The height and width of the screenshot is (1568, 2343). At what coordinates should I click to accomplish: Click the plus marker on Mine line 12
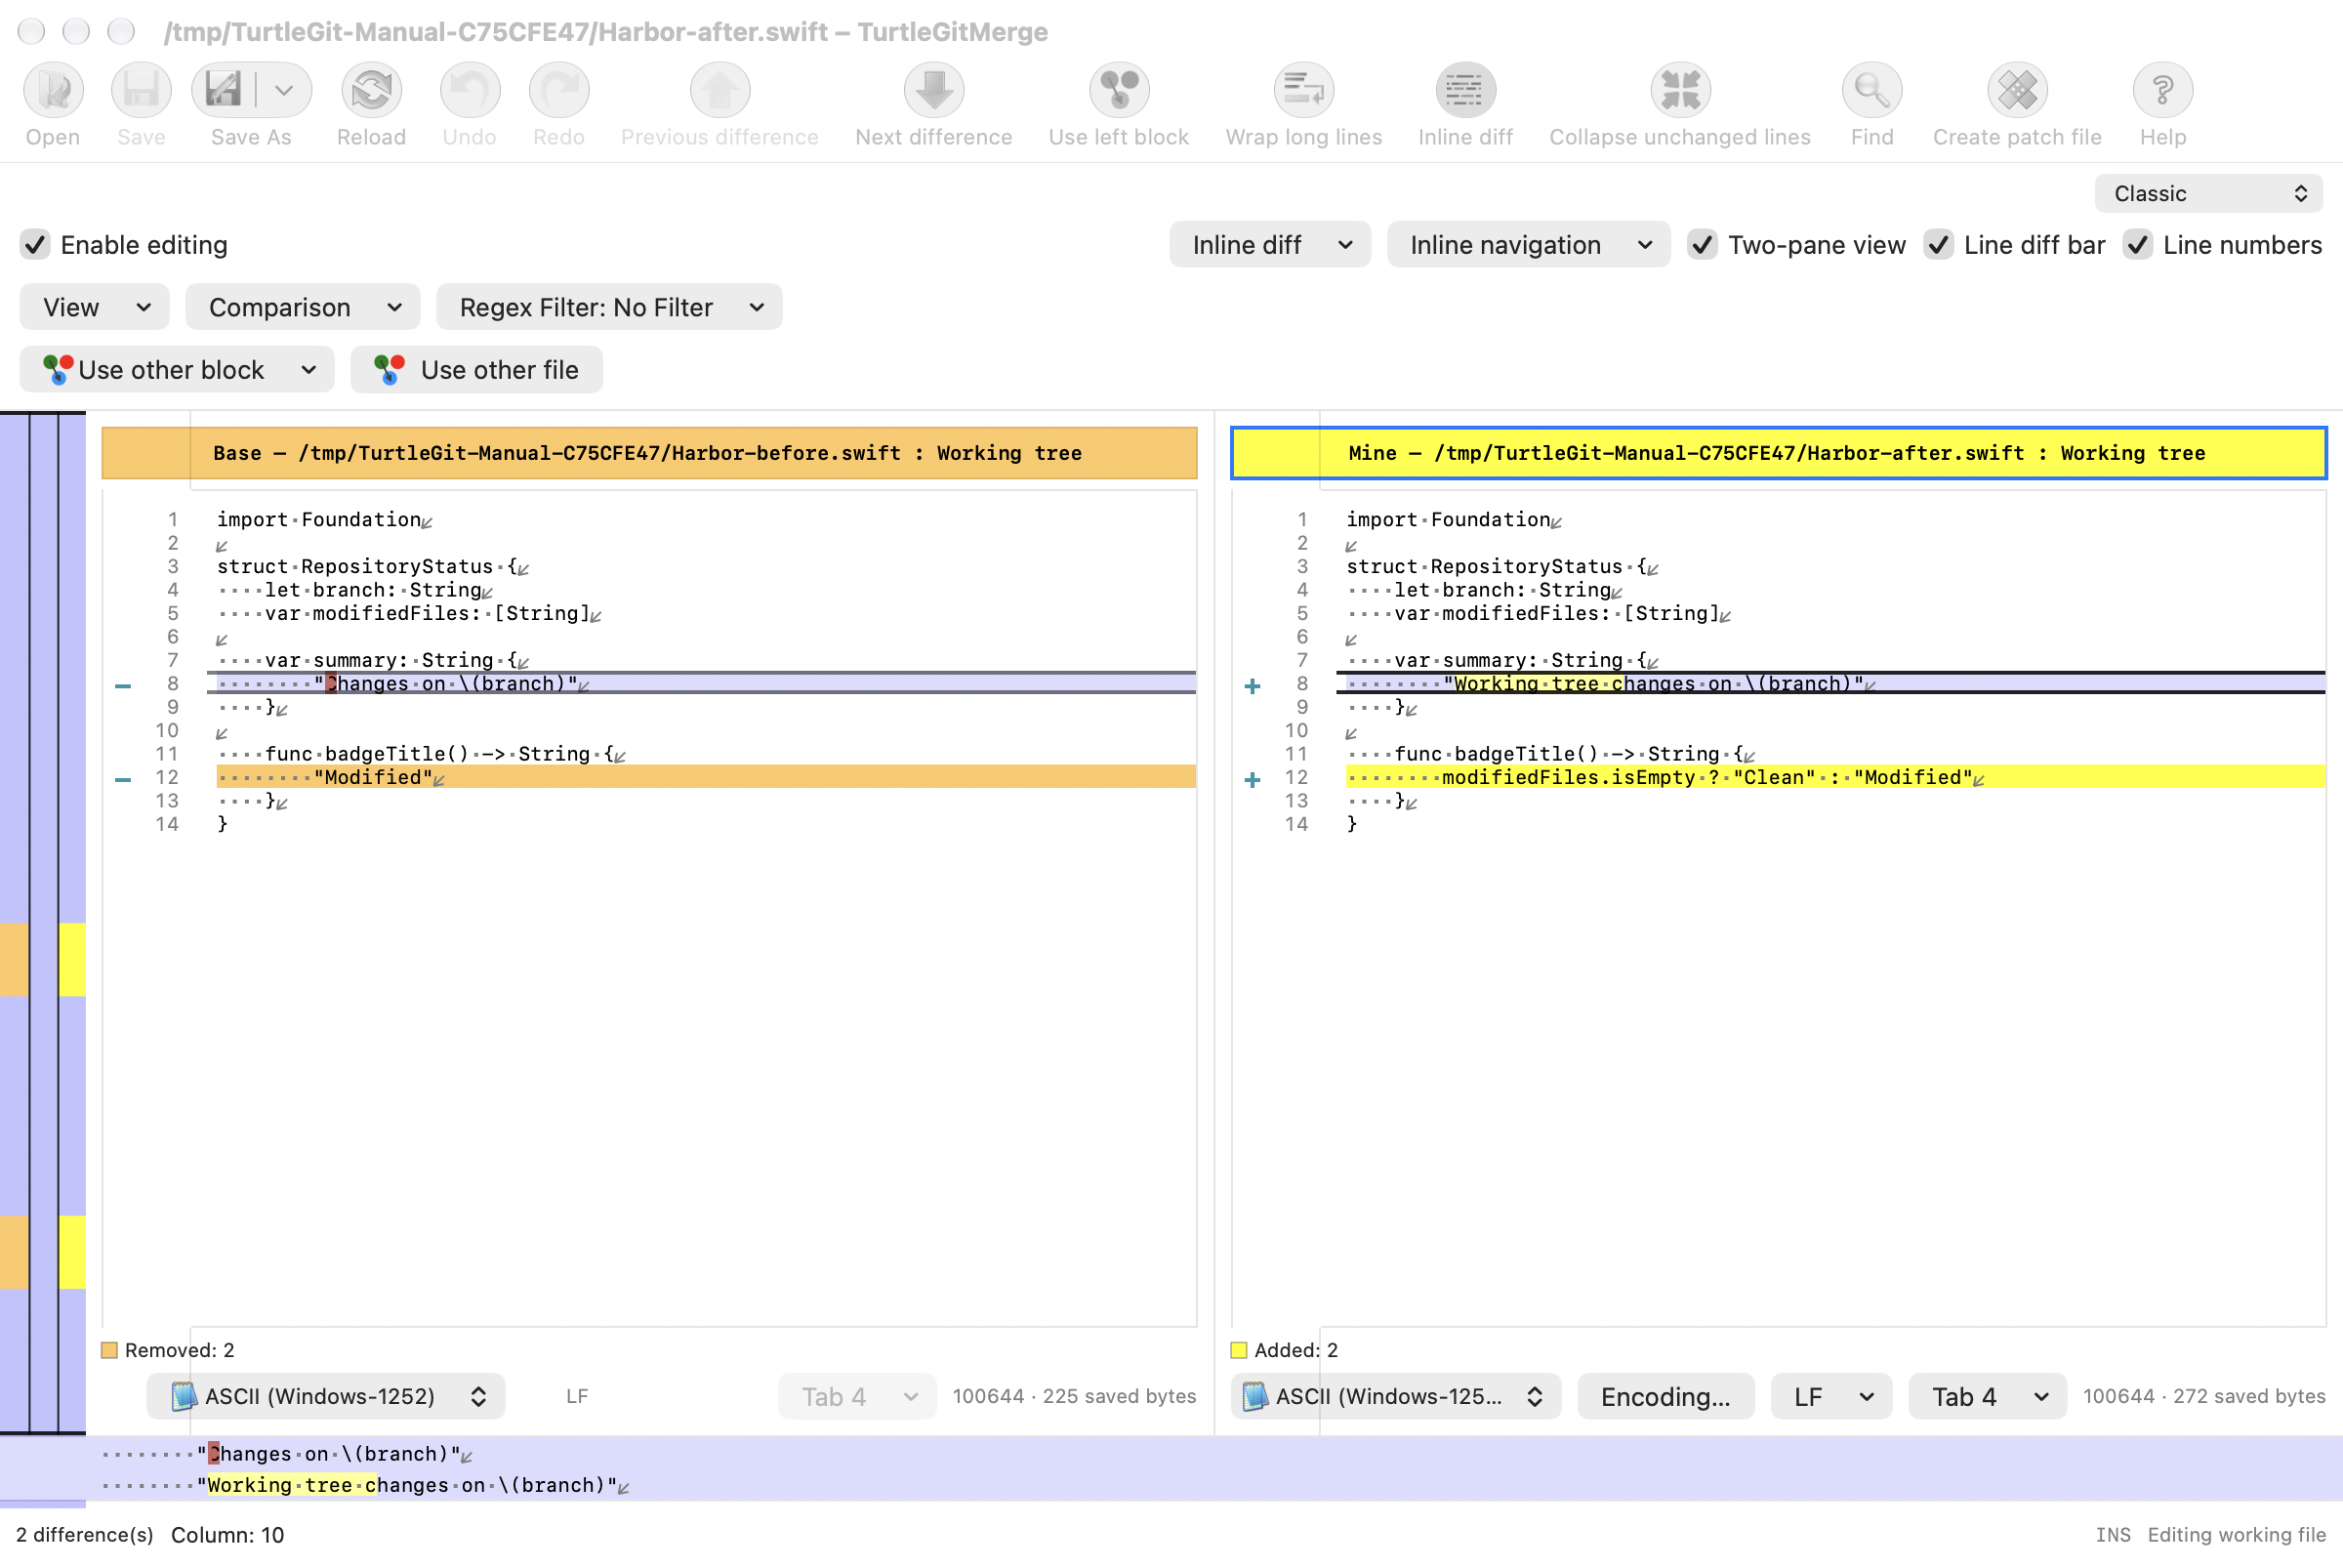1252,779
